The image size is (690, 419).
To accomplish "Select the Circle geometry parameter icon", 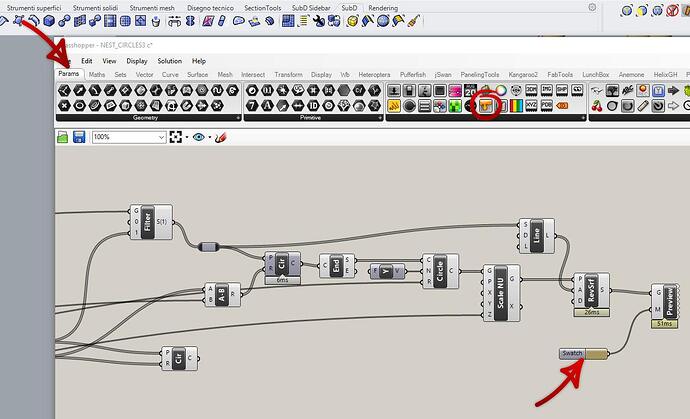I will (x=80, y=106).
